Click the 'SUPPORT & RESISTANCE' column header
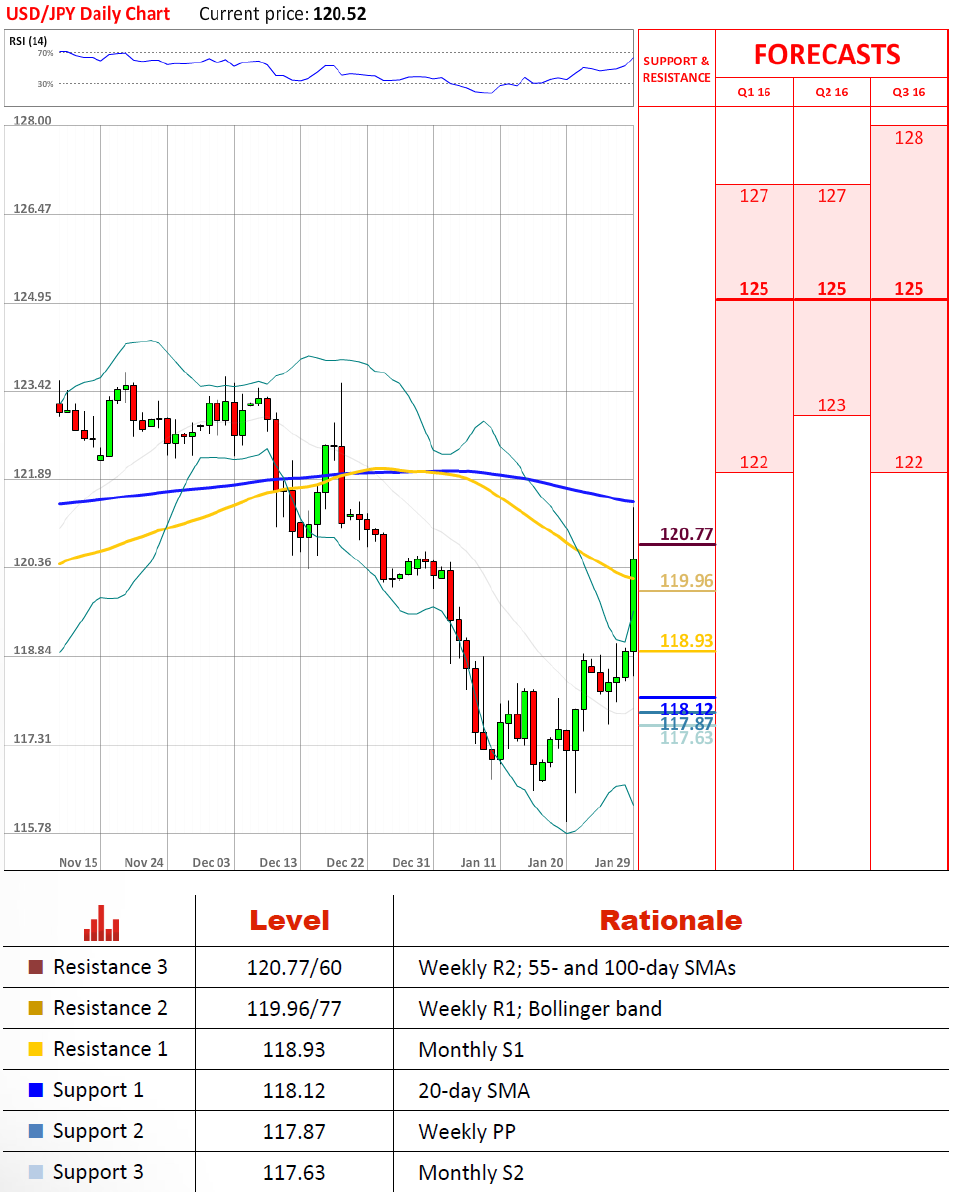 coord(676,69)
